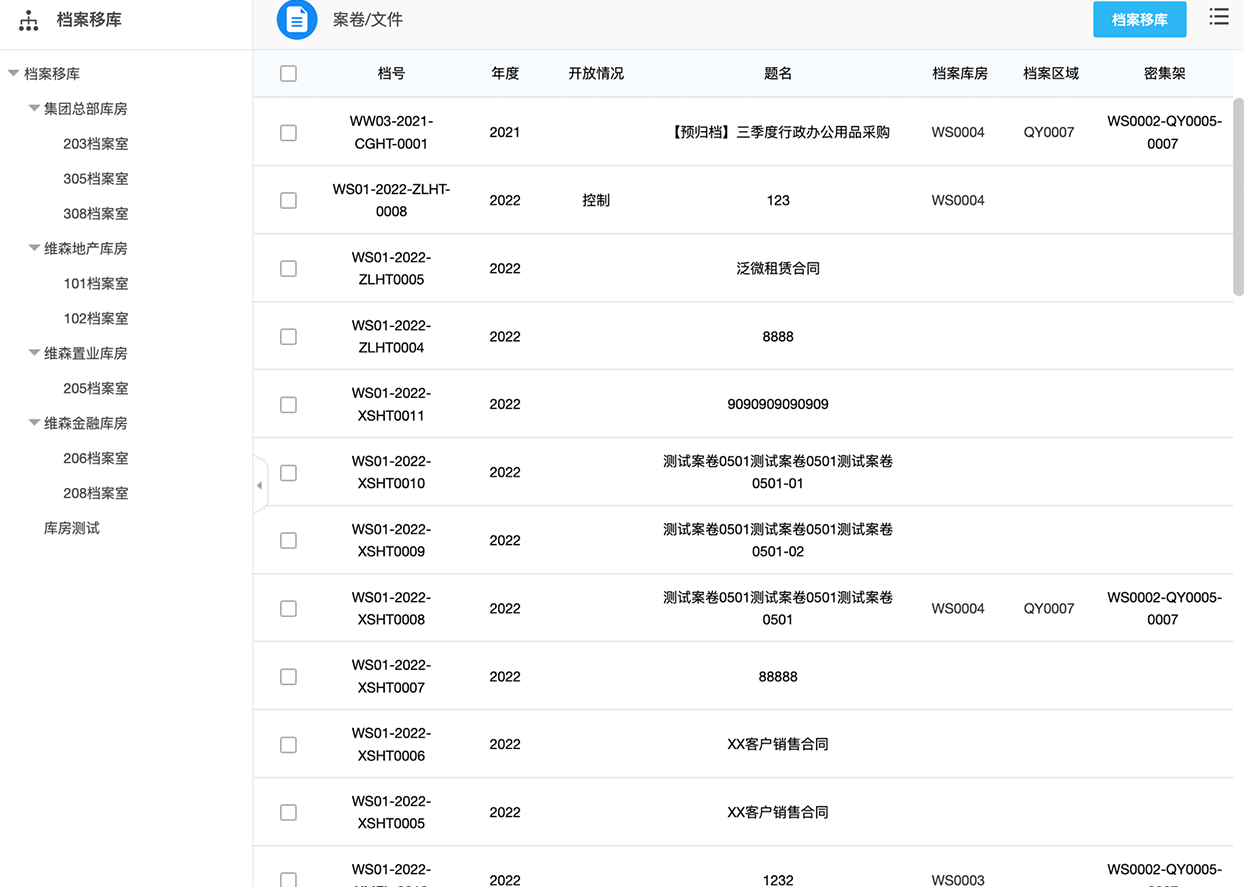Toggle the select-all checkbox in table header
This screenshot has height=887, width=1244.
288,73
